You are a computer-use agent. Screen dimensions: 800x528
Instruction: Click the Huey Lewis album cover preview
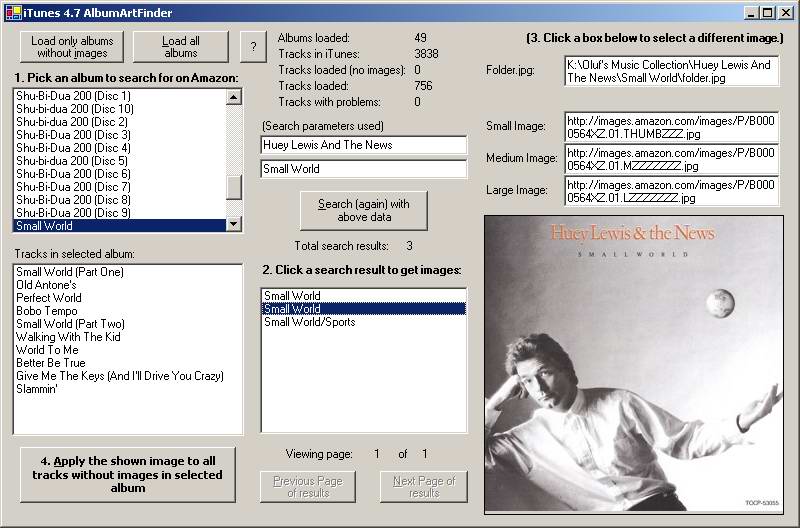[633, 364]
